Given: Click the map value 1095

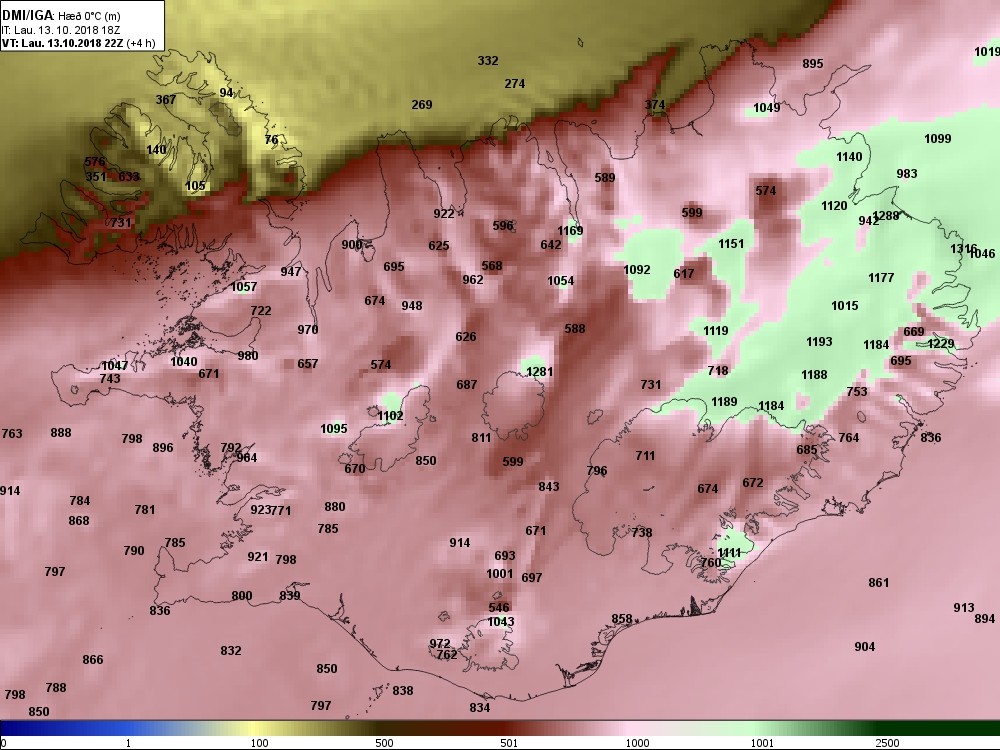Looking at the screenshot, I should 334,429.
